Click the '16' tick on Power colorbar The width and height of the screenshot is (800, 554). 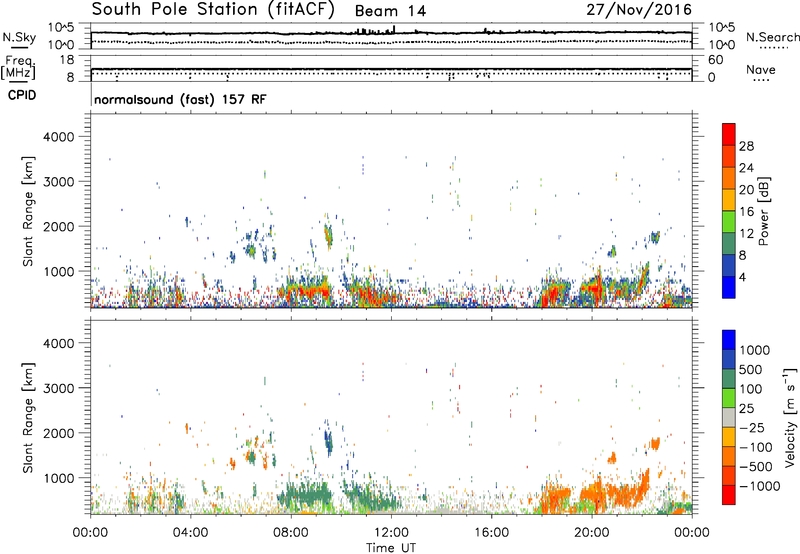click(x=746, y=212)
